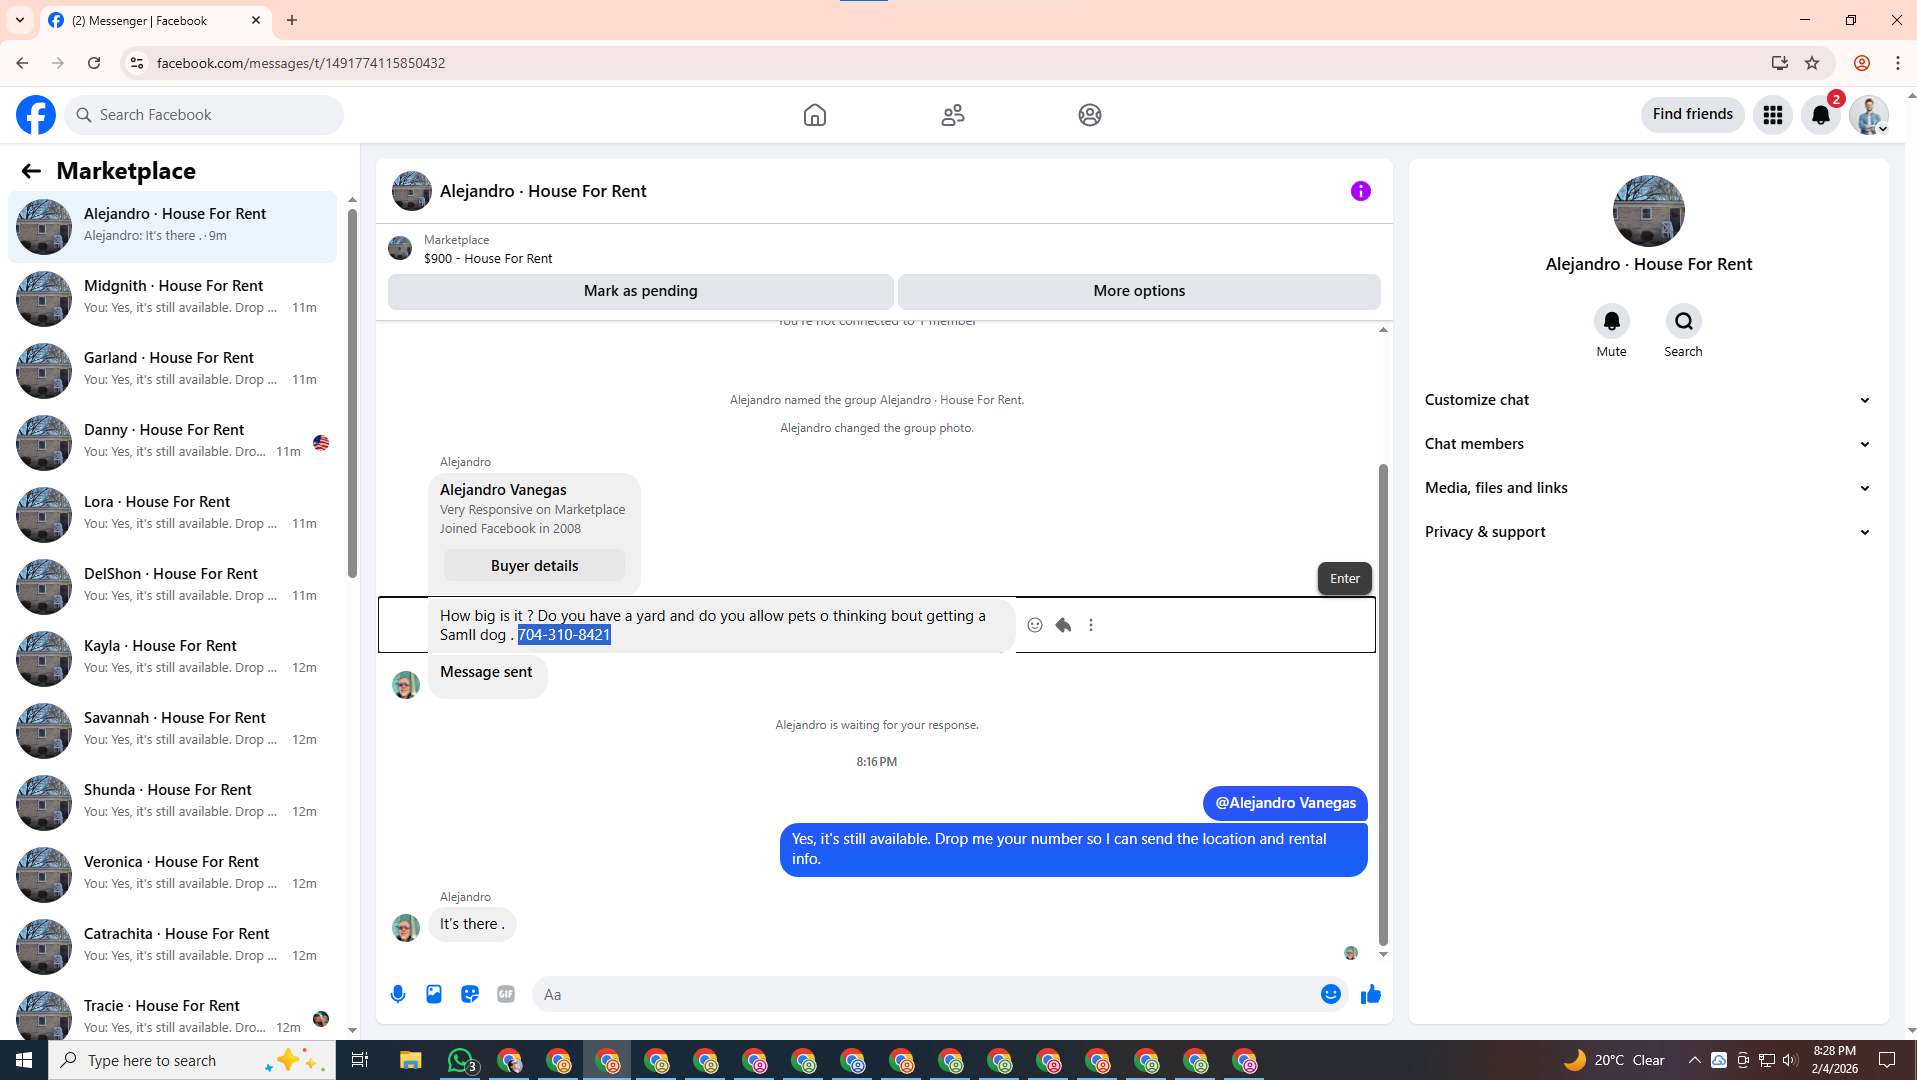
Task: Open Shunda House For Rent chat
Action: click(x=172, y=802)
